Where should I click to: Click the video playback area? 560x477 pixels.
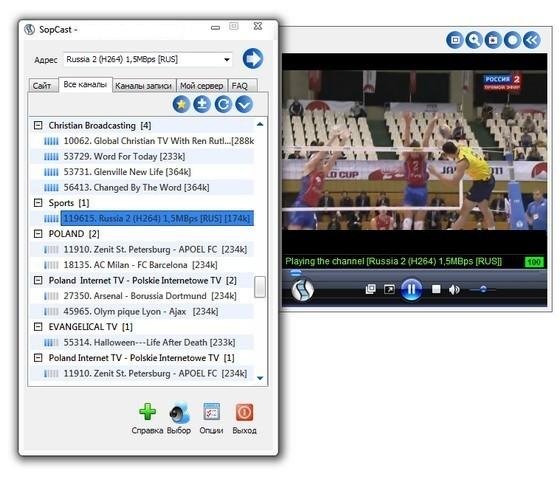click(x=414, y=150)
